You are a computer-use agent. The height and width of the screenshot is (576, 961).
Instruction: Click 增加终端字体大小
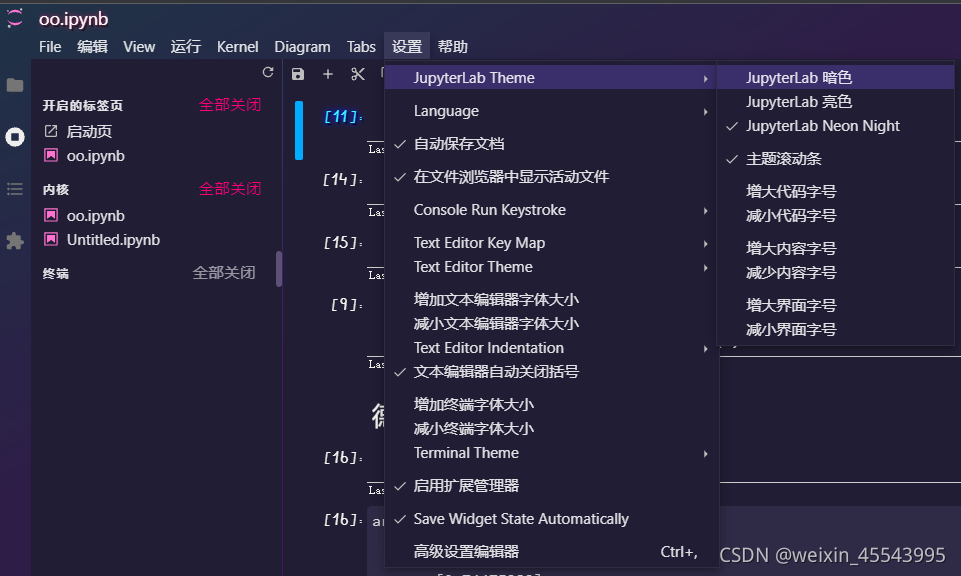[x=552, y=405]
